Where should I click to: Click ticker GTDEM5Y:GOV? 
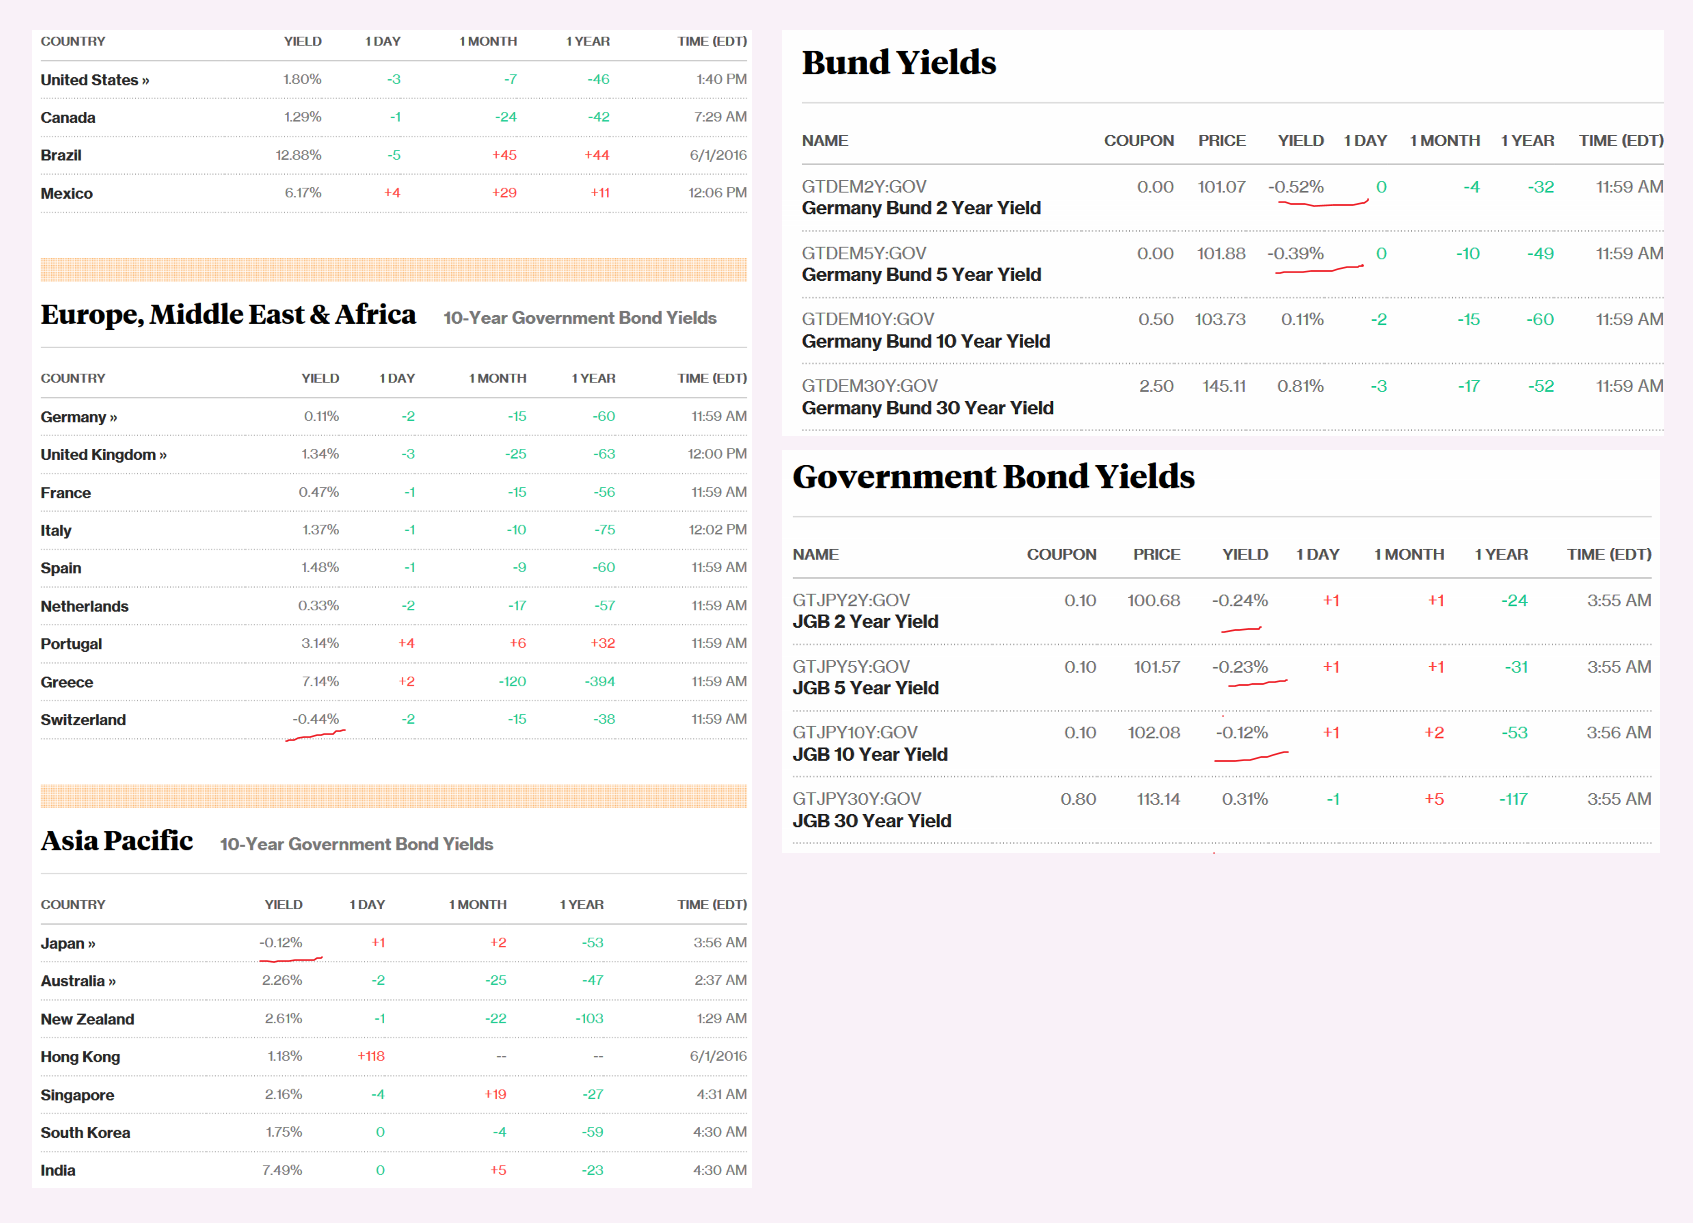[x=864, y=253]
